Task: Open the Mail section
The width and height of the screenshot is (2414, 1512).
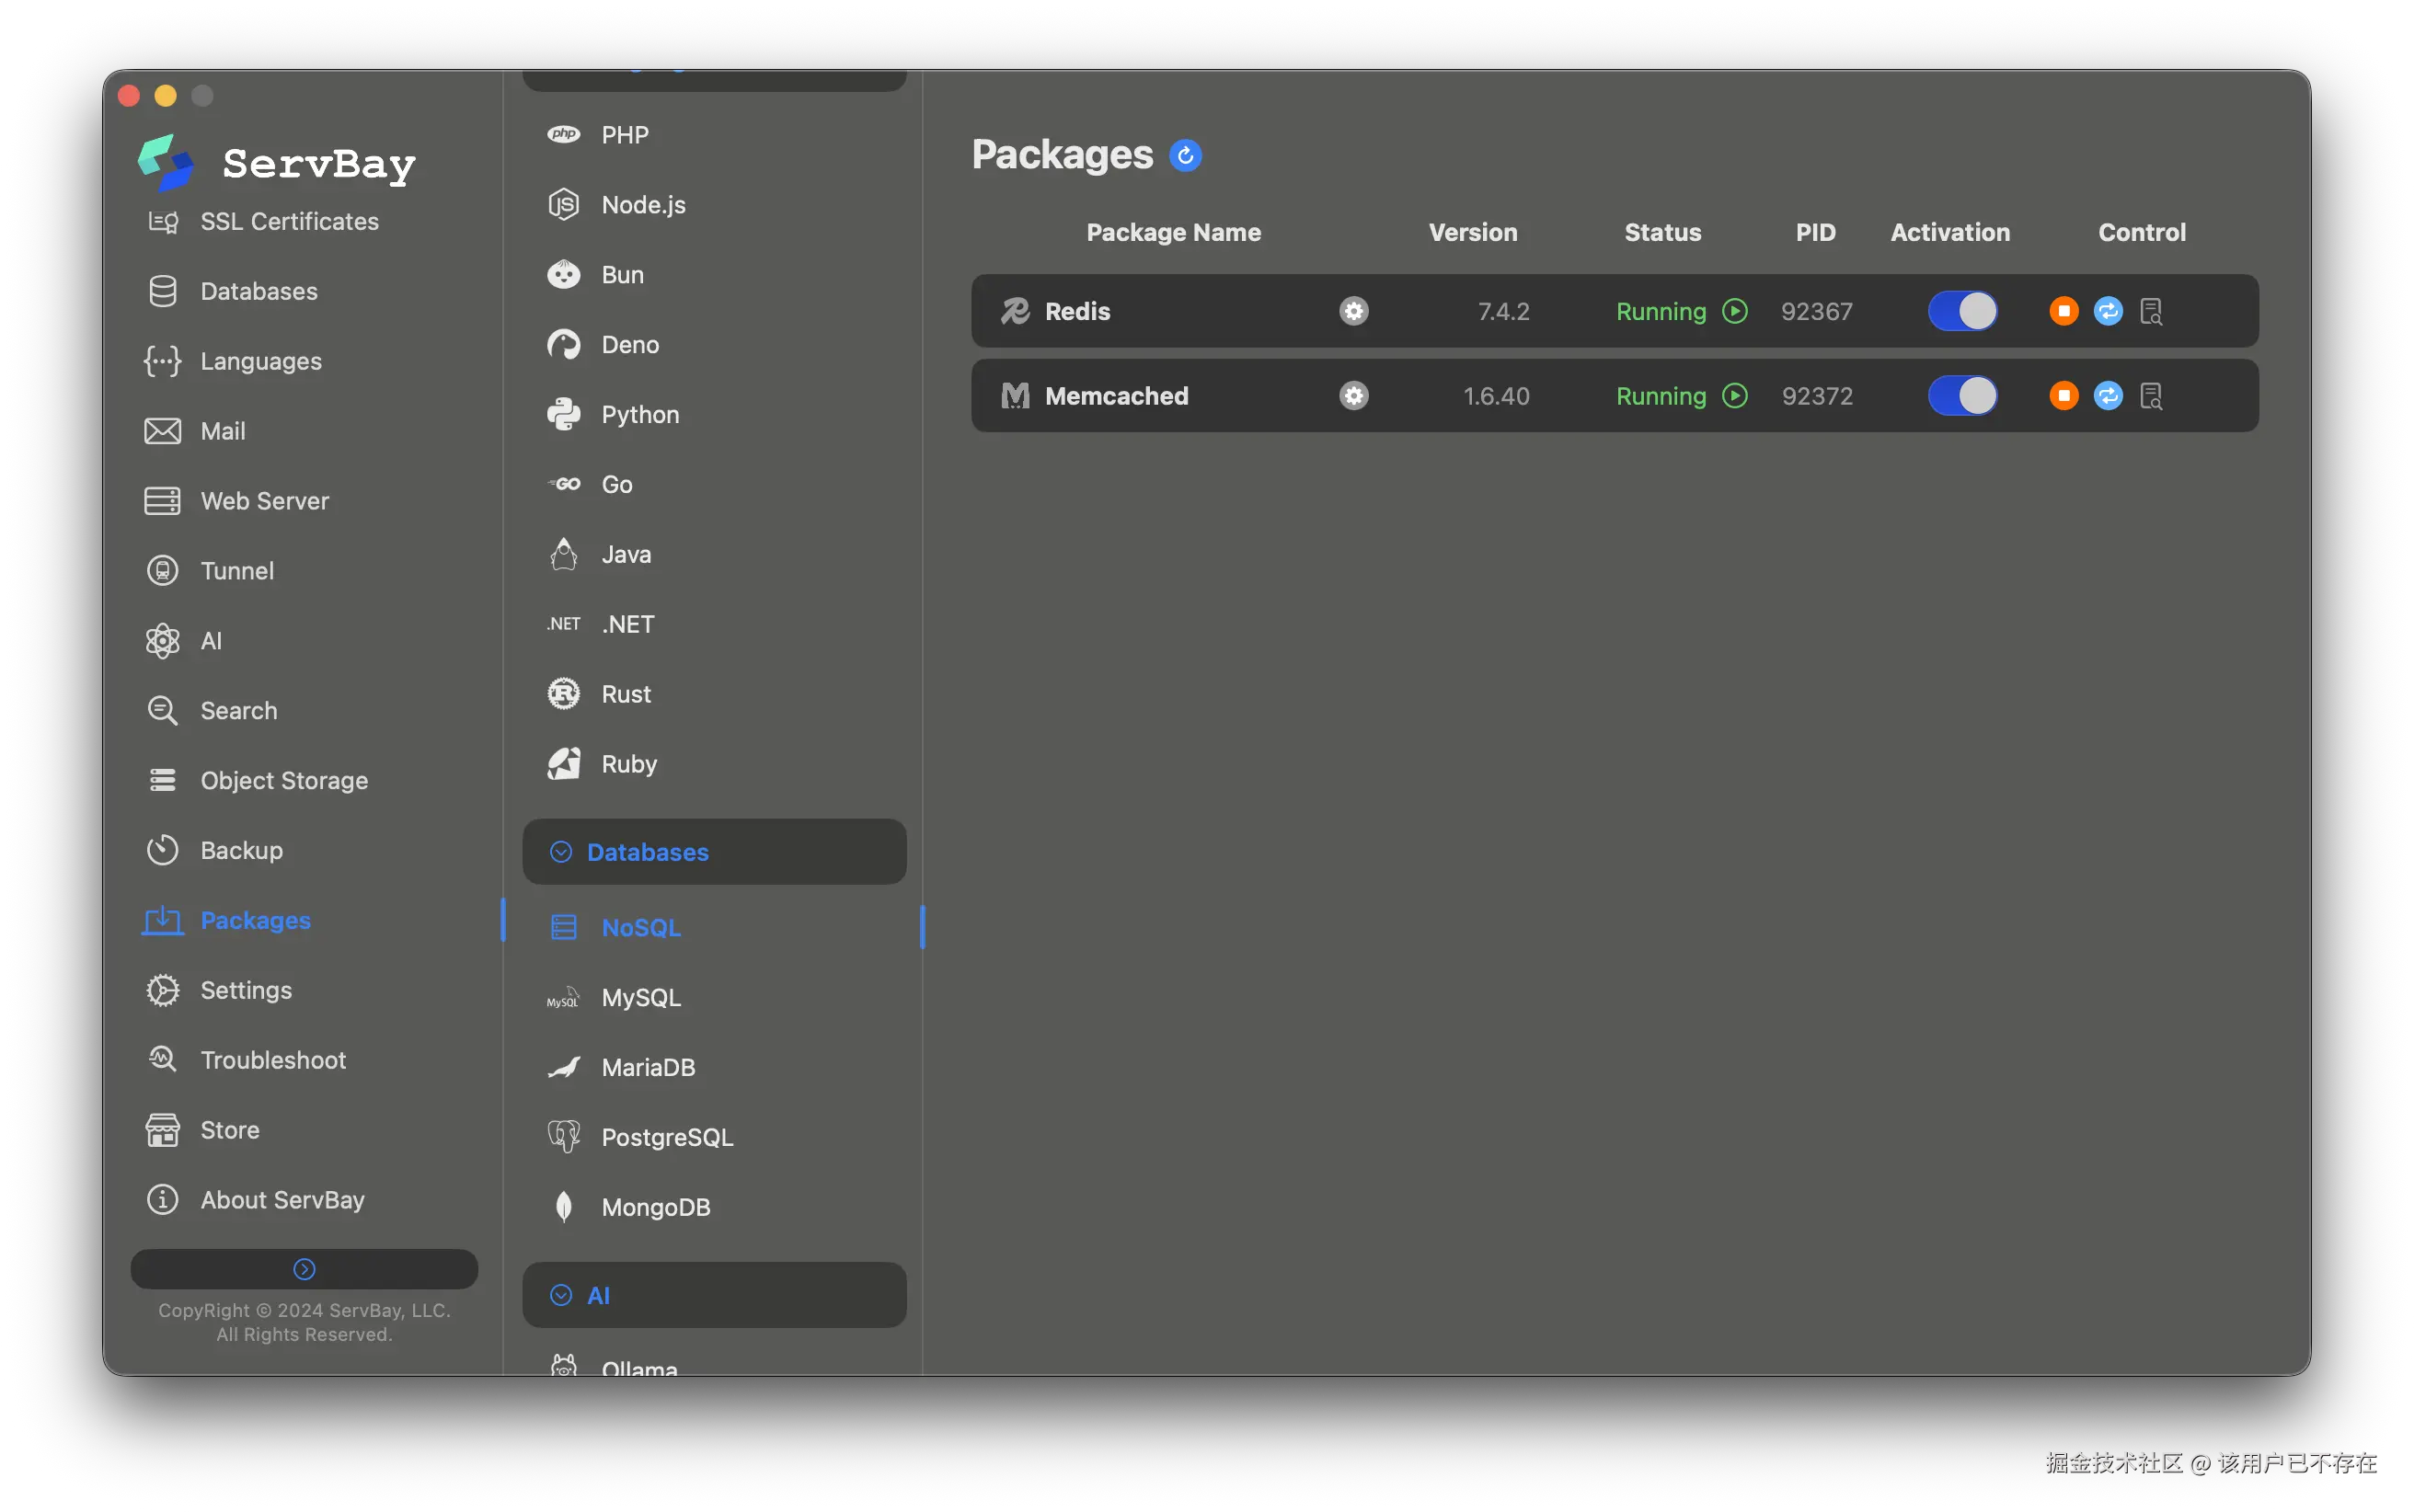Action: click(x=196, y=431)
